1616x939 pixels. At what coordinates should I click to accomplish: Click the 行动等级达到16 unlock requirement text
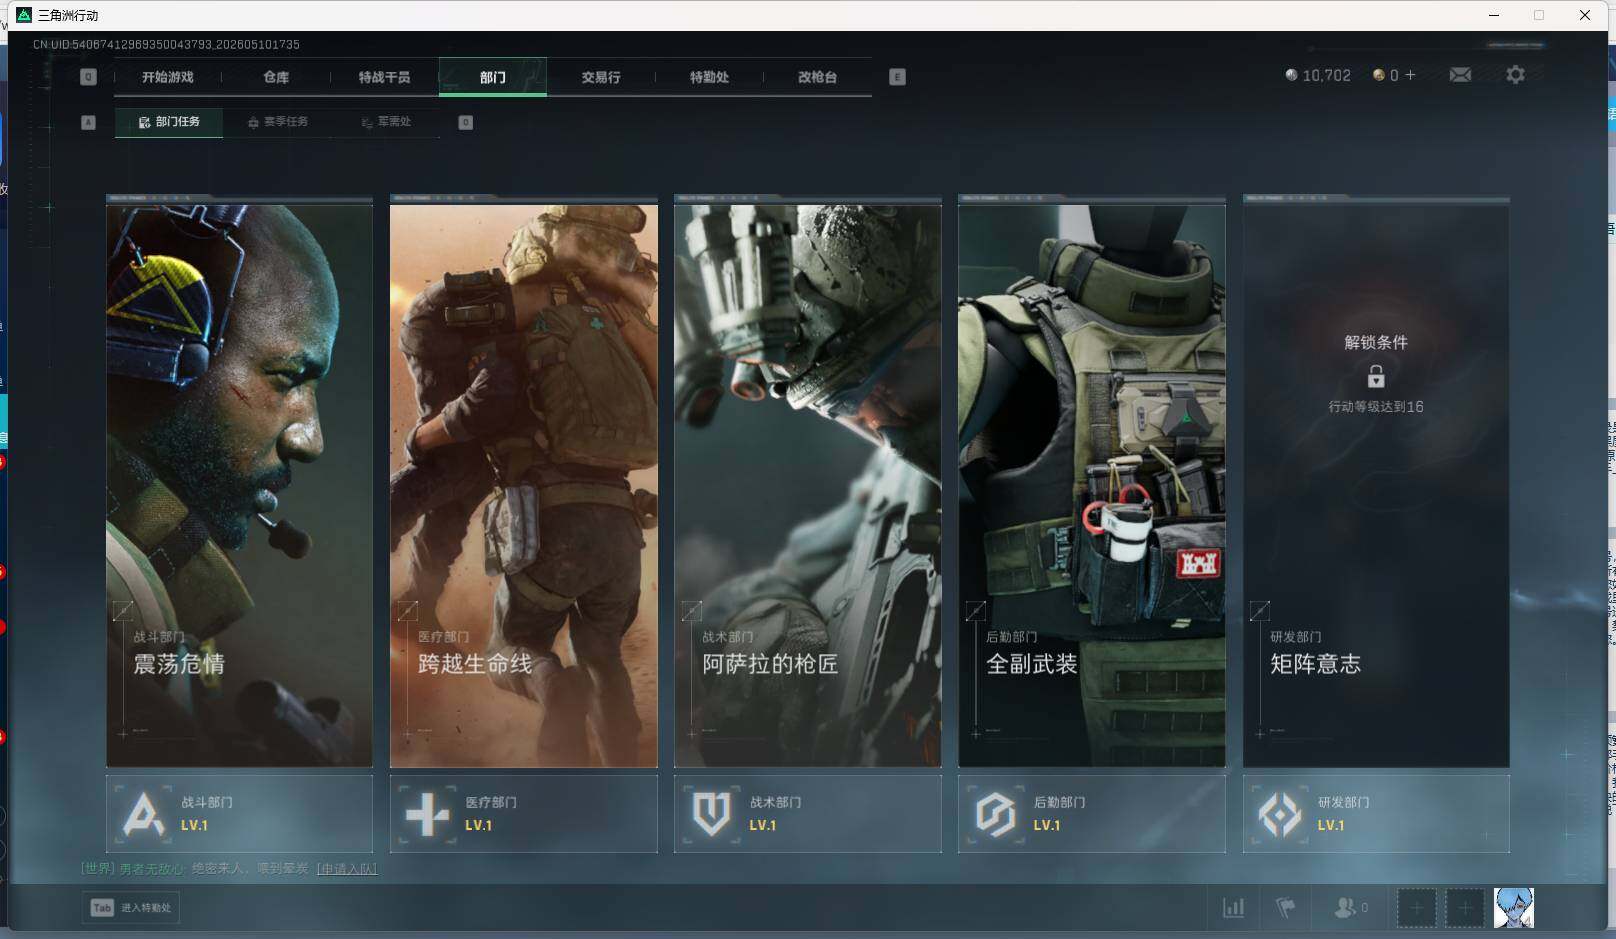1376,407
